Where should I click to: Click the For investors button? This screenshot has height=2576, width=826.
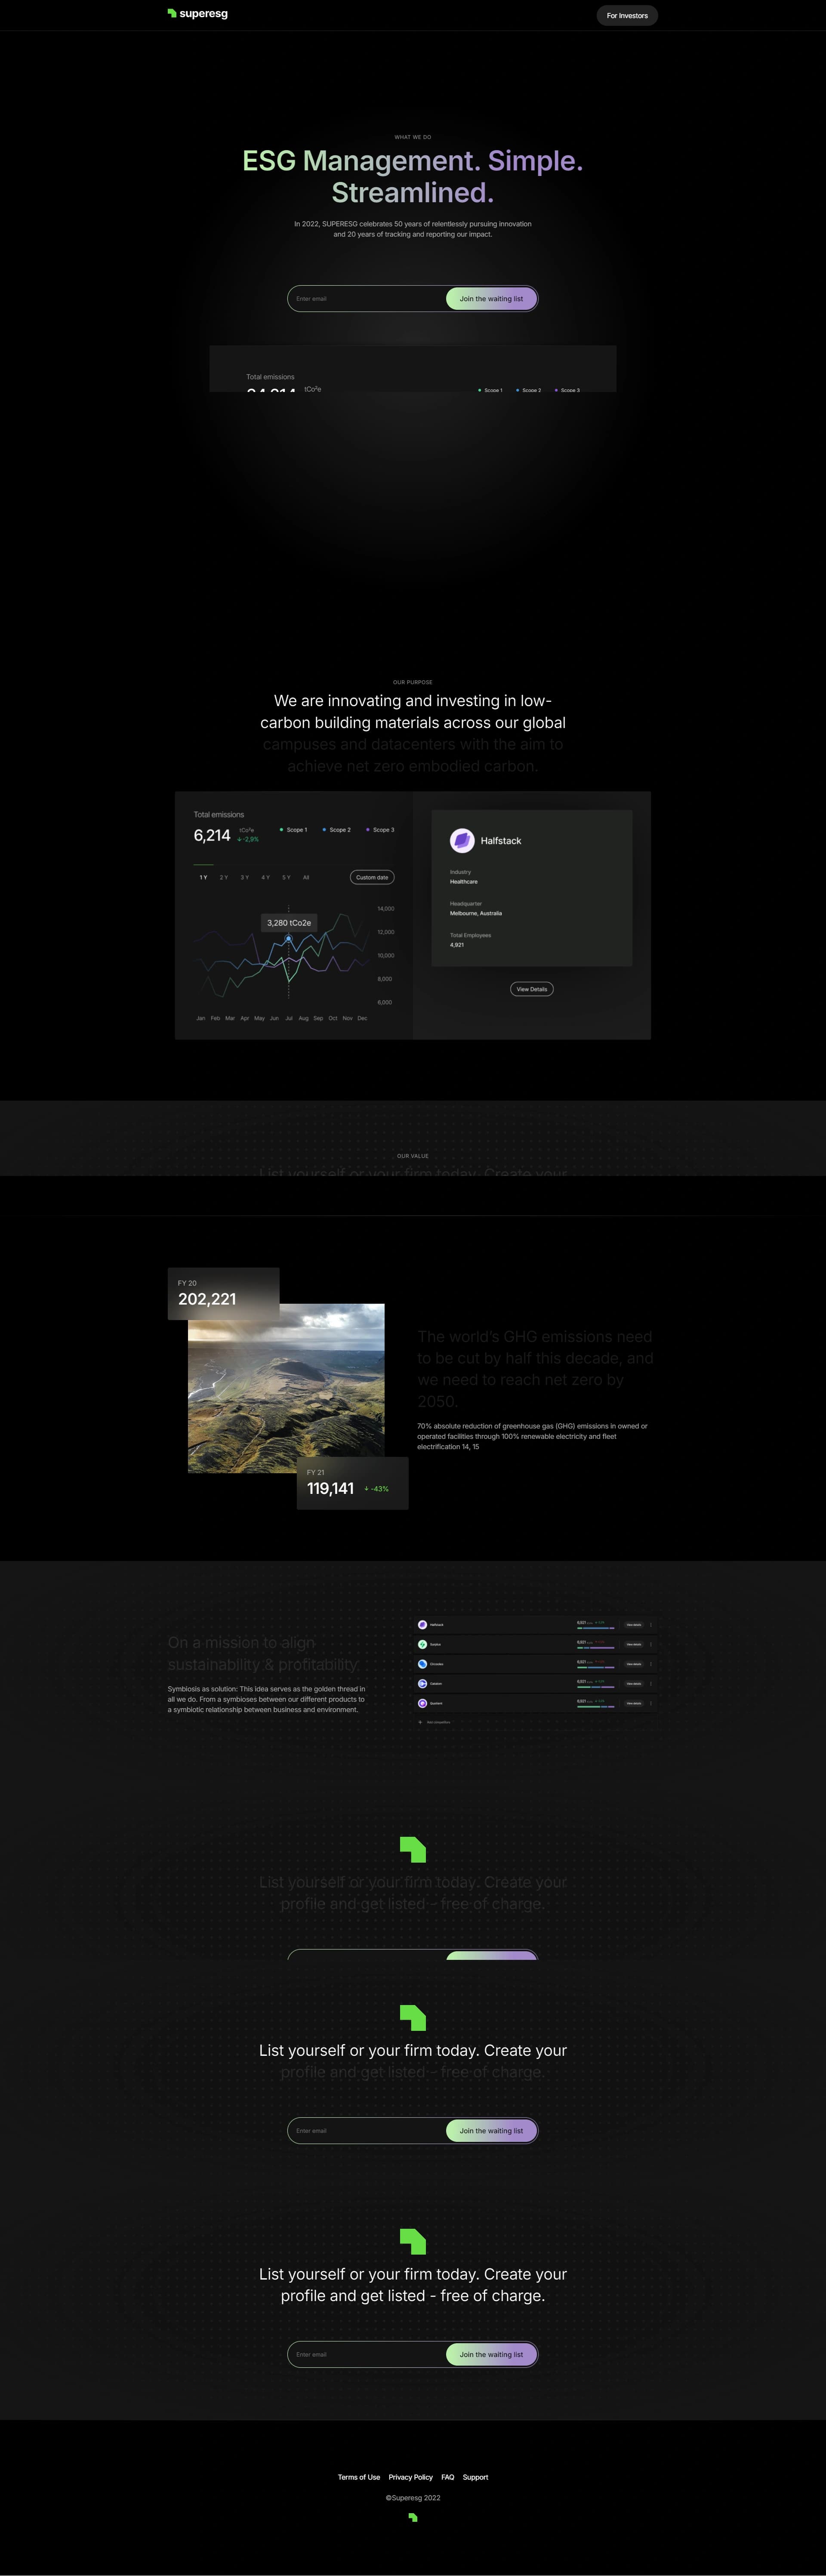(x=627, y=15)
